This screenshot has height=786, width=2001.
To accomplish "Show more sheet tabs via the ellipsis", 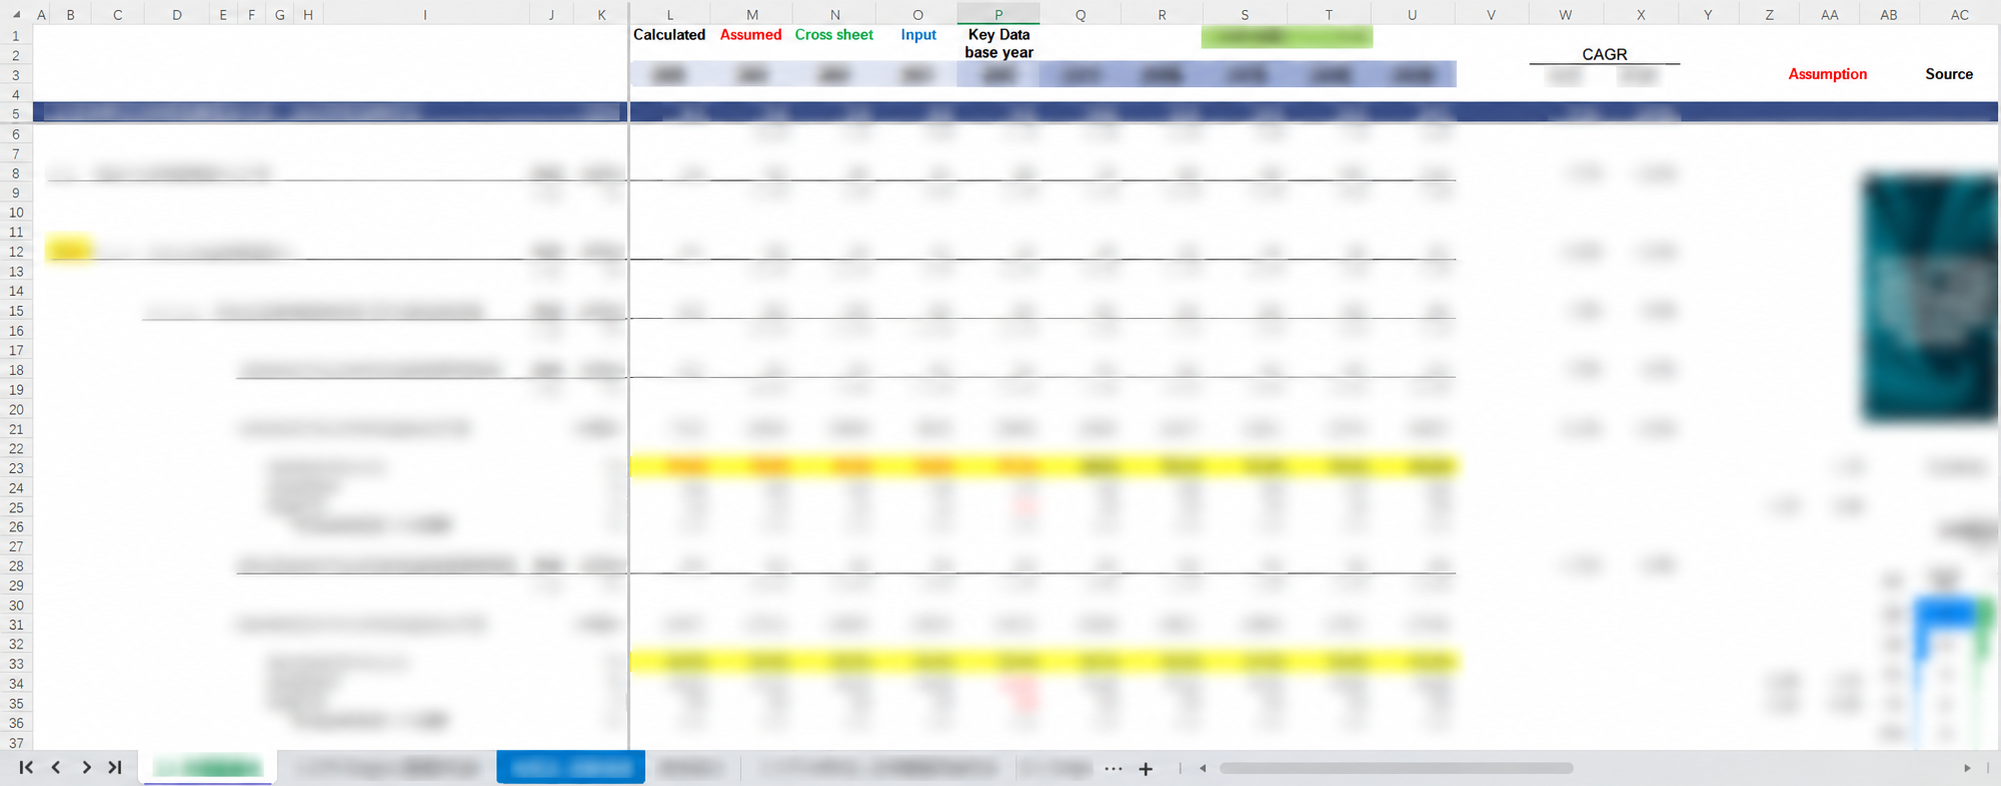I will [1113, 768].
